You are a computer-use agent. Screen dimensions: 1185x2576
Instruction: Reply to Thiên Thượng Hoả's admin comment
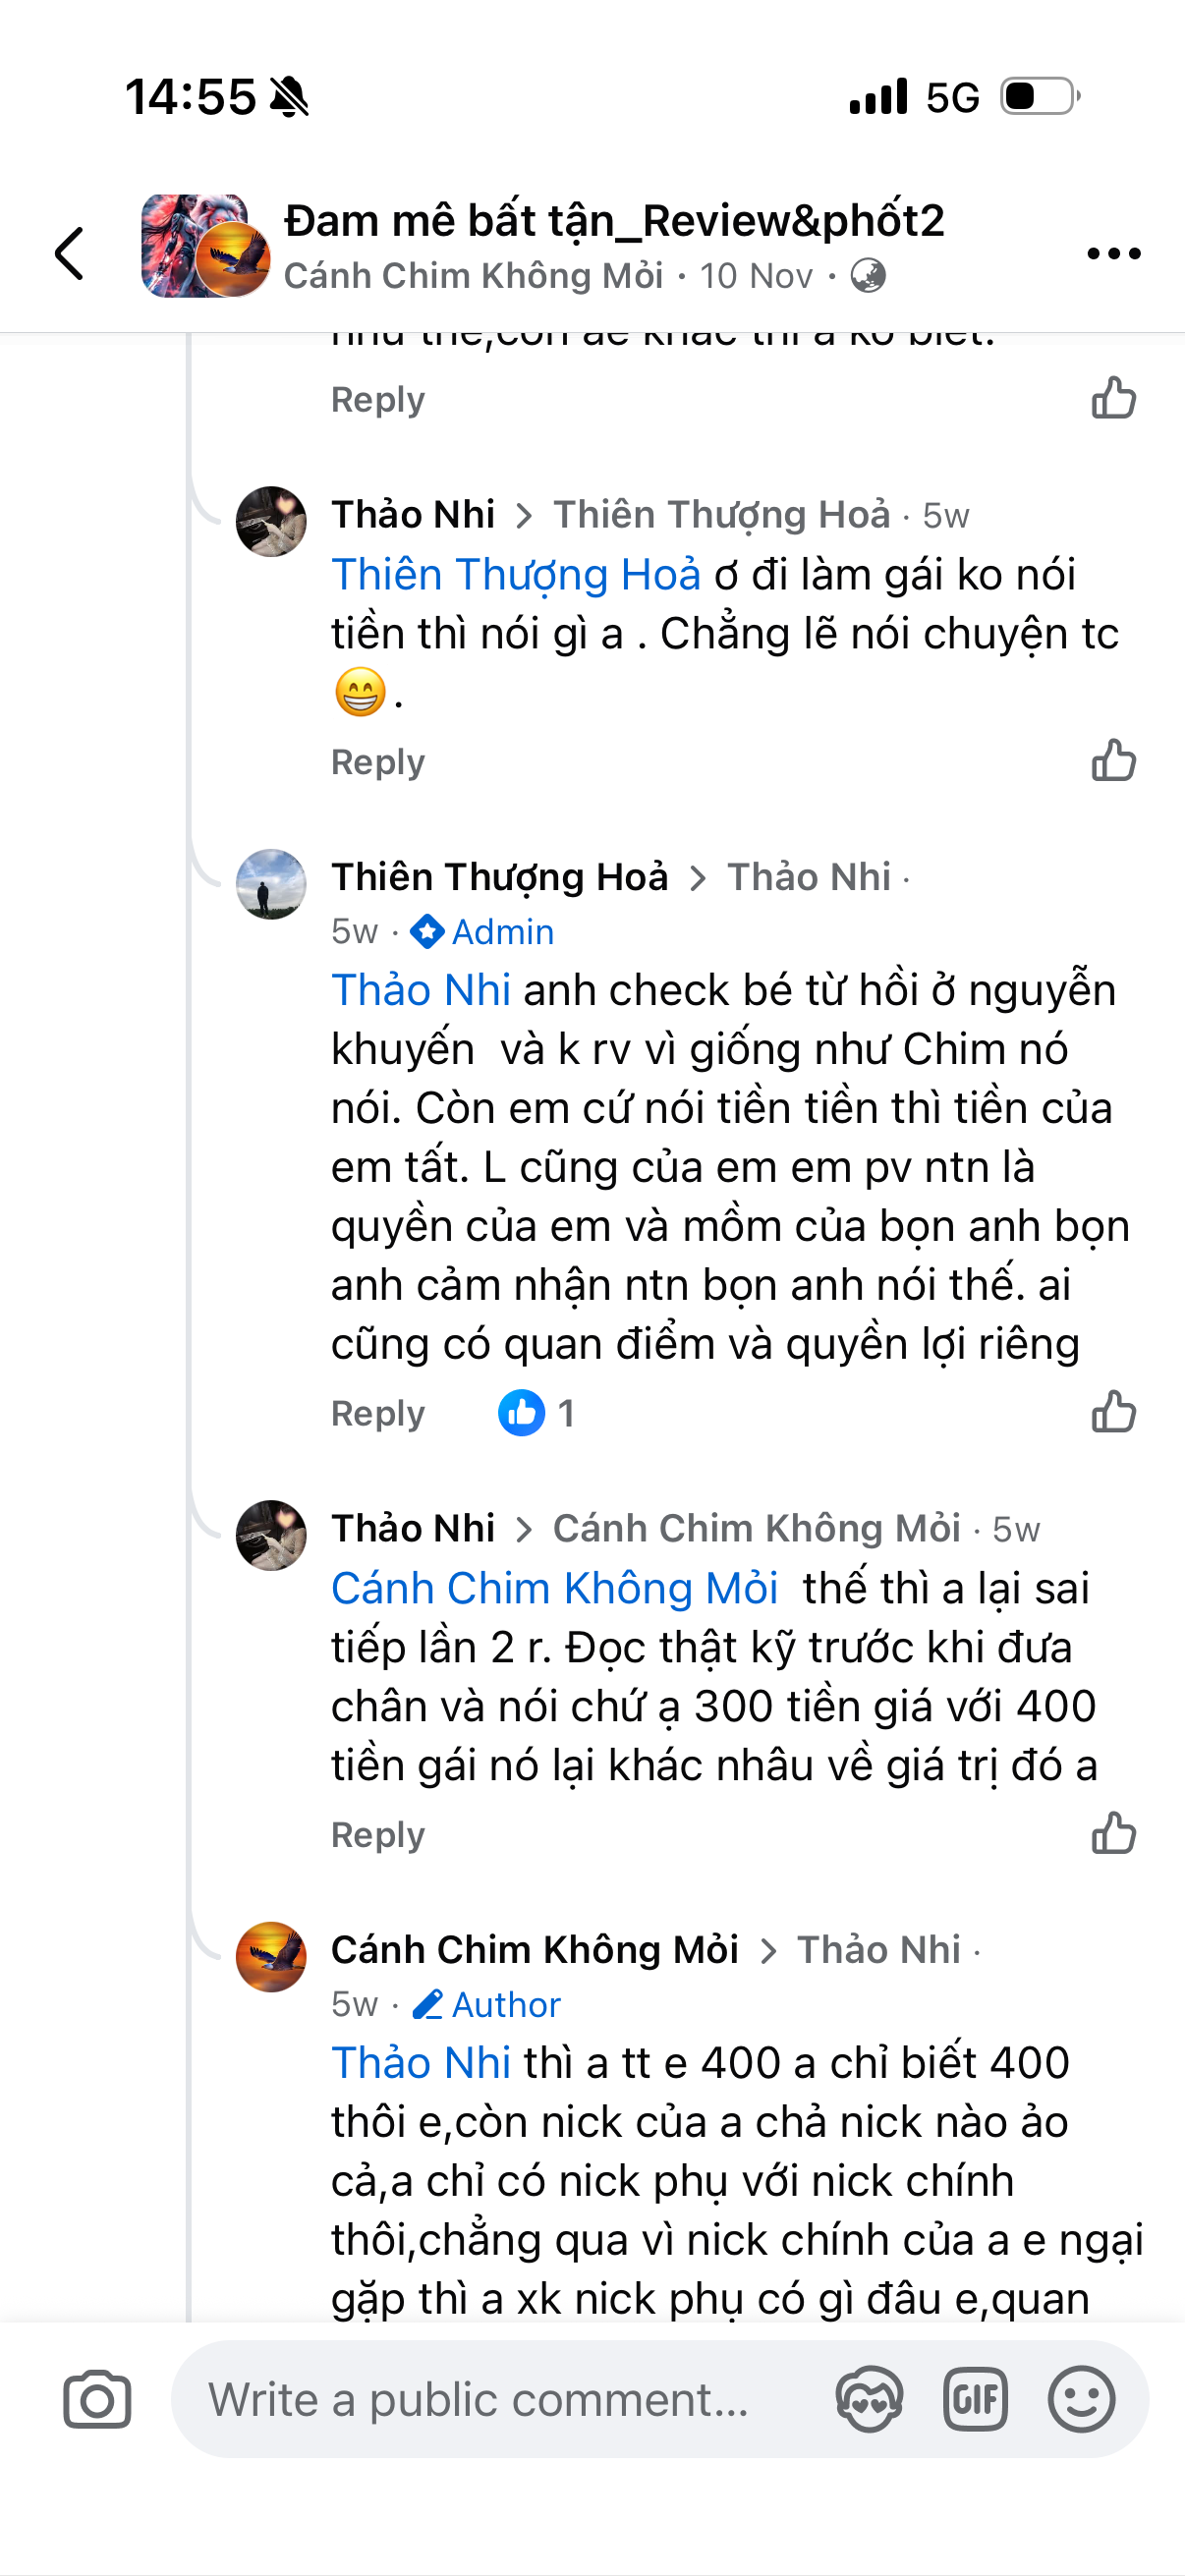point(378,1414)
